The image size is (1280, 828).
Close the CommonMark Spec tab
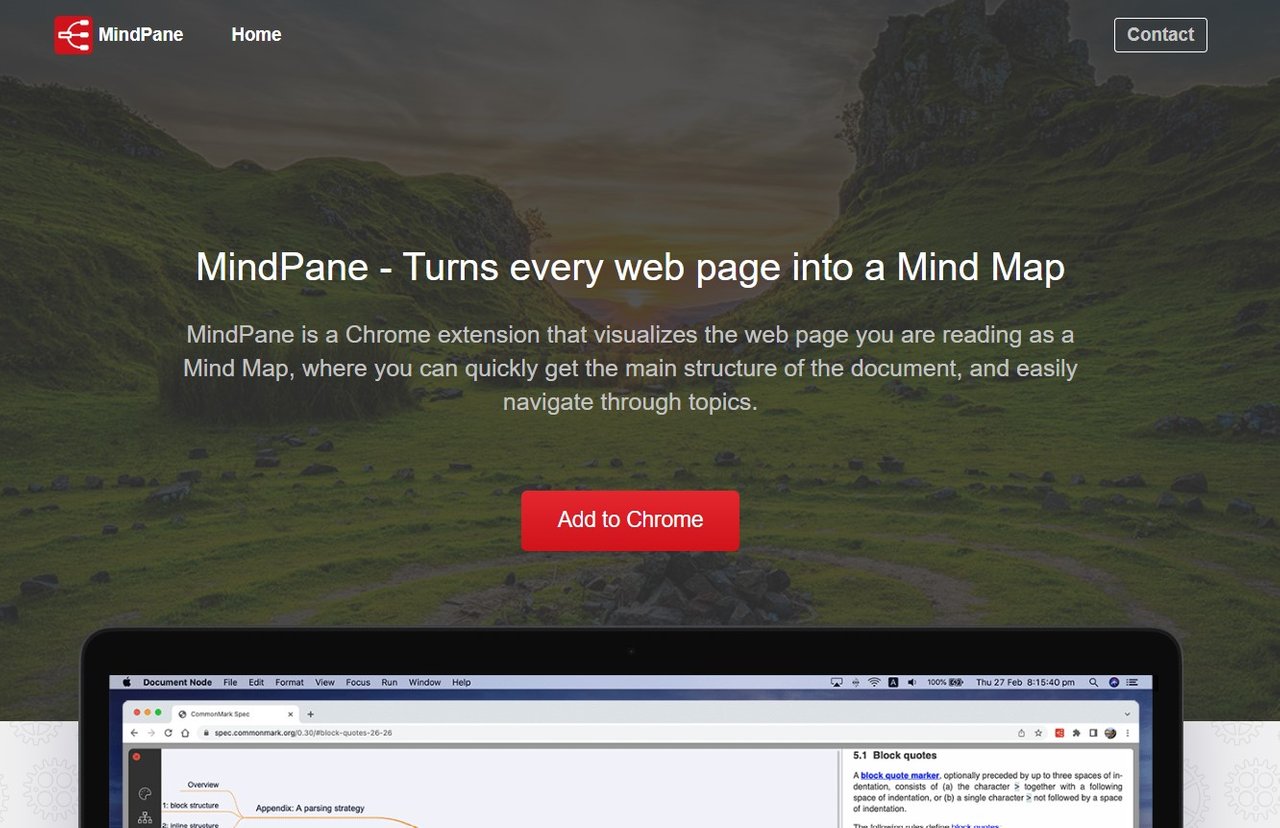290,714
